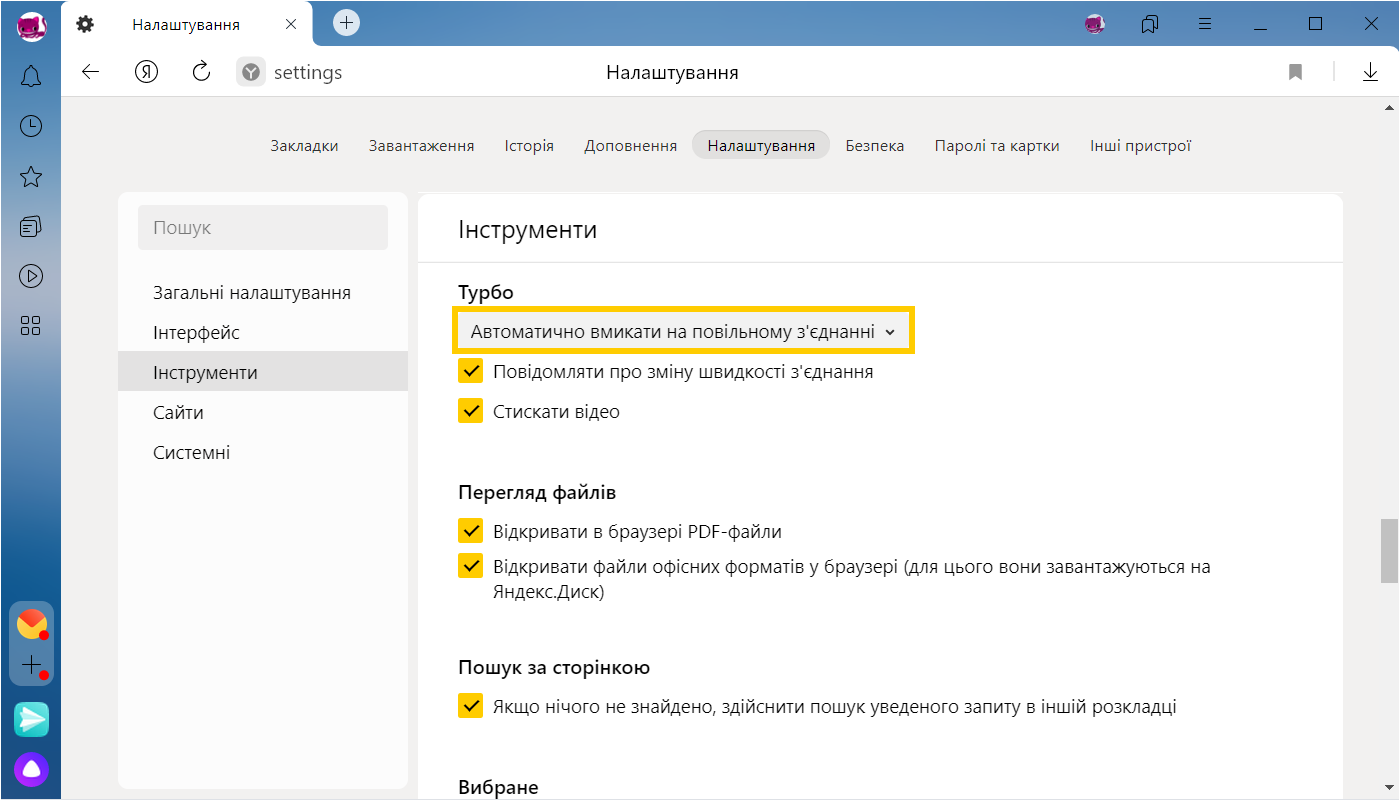Image resolution: width=1400 pixels, height=800 pixels.
Task: Switch to Закладки tab
Action: pyautogui.click(x=304, y=146)
